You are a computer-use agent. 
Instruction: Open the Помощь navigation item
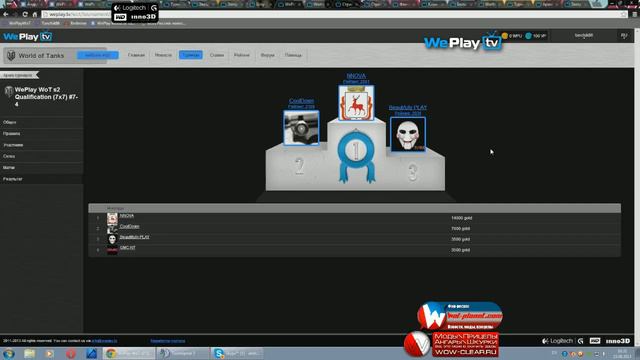coord(293,55)
